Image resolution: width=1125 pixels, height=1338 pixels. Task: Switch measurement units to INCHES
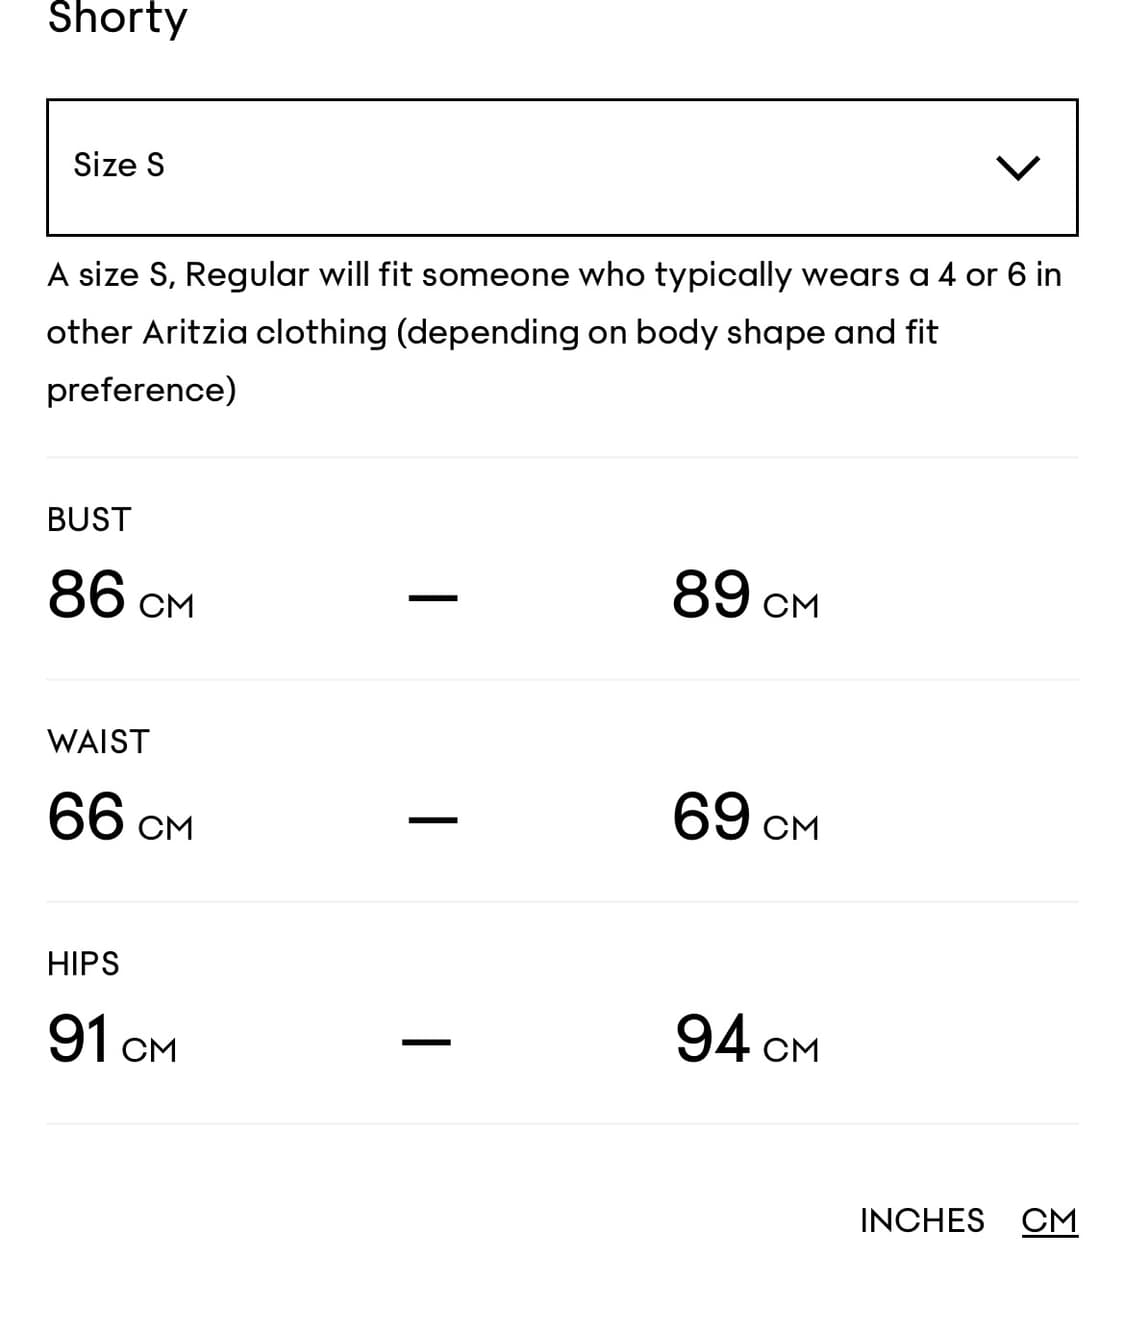pyautogui.click(x=921, y=1220)
